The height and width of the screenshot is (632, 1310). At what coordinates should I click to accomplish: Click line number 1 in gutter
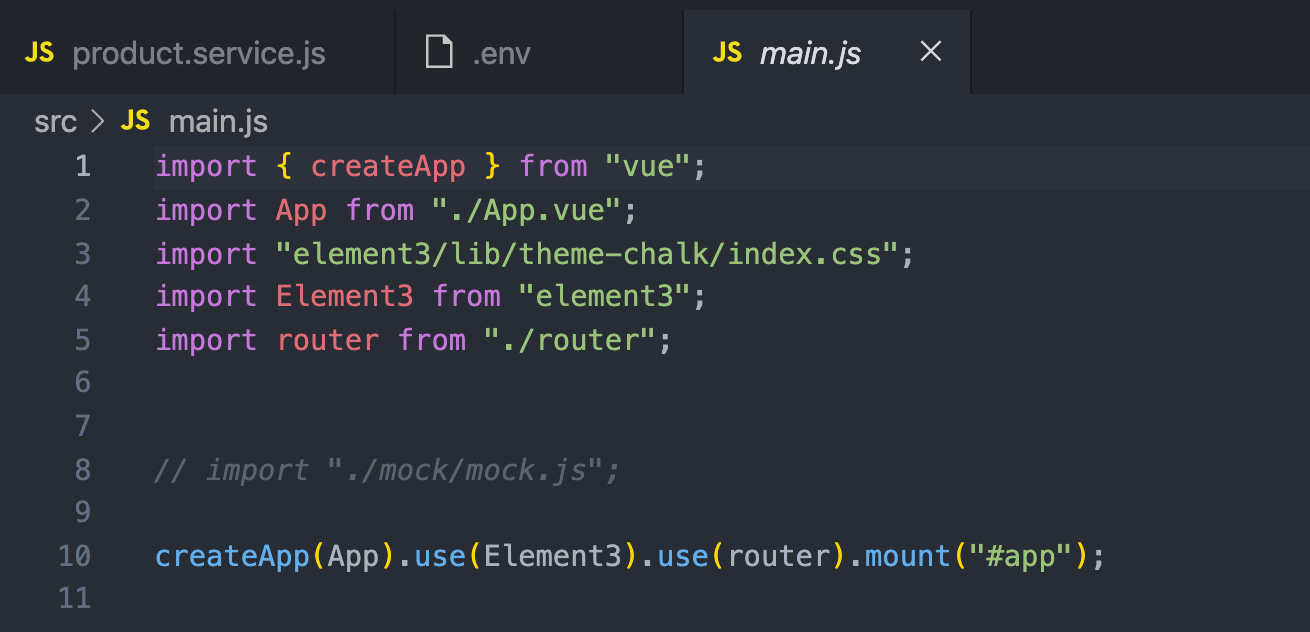(x=82, y=166)
